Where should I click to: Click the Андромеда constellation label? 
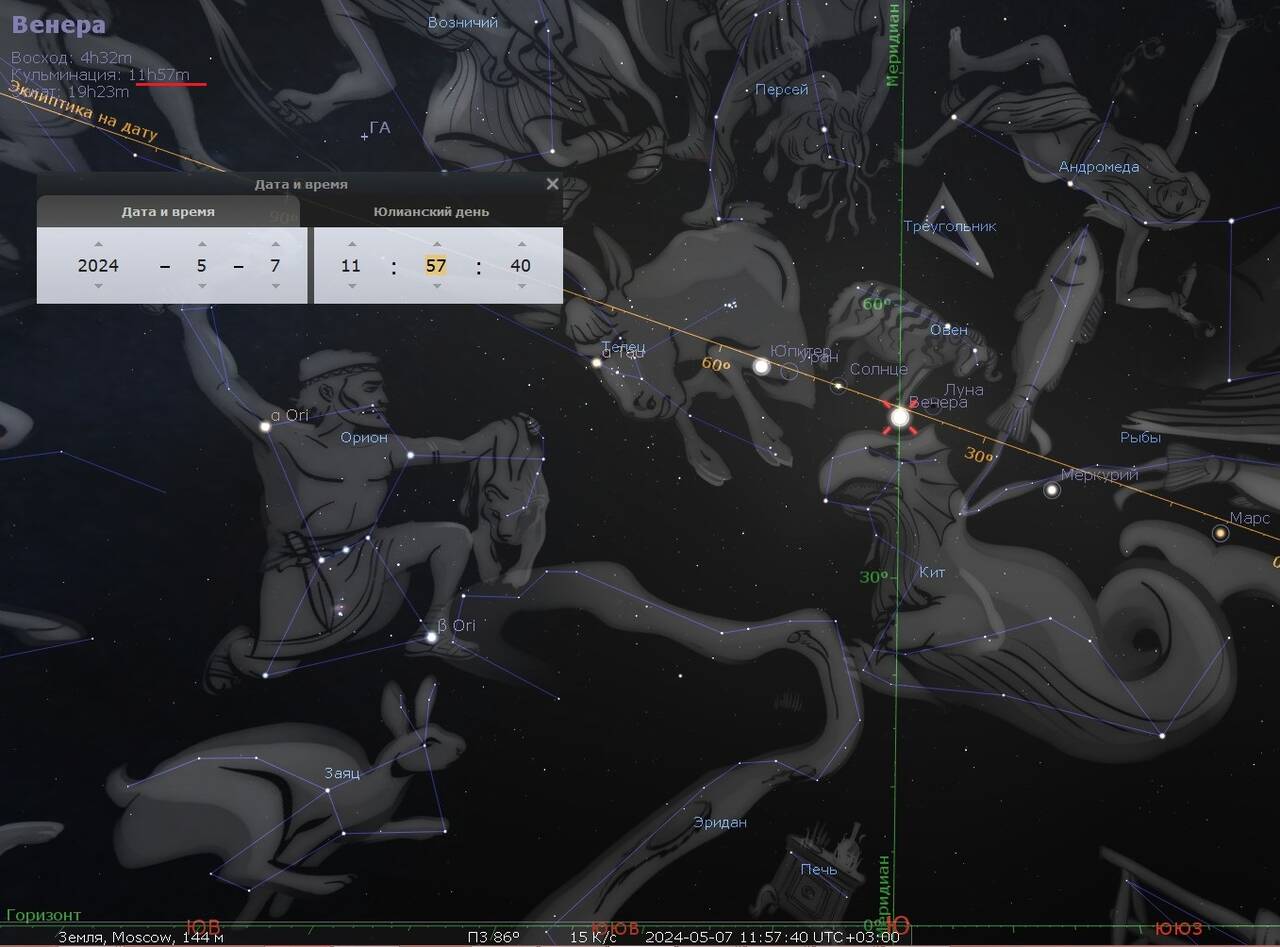pos(1099,167)
